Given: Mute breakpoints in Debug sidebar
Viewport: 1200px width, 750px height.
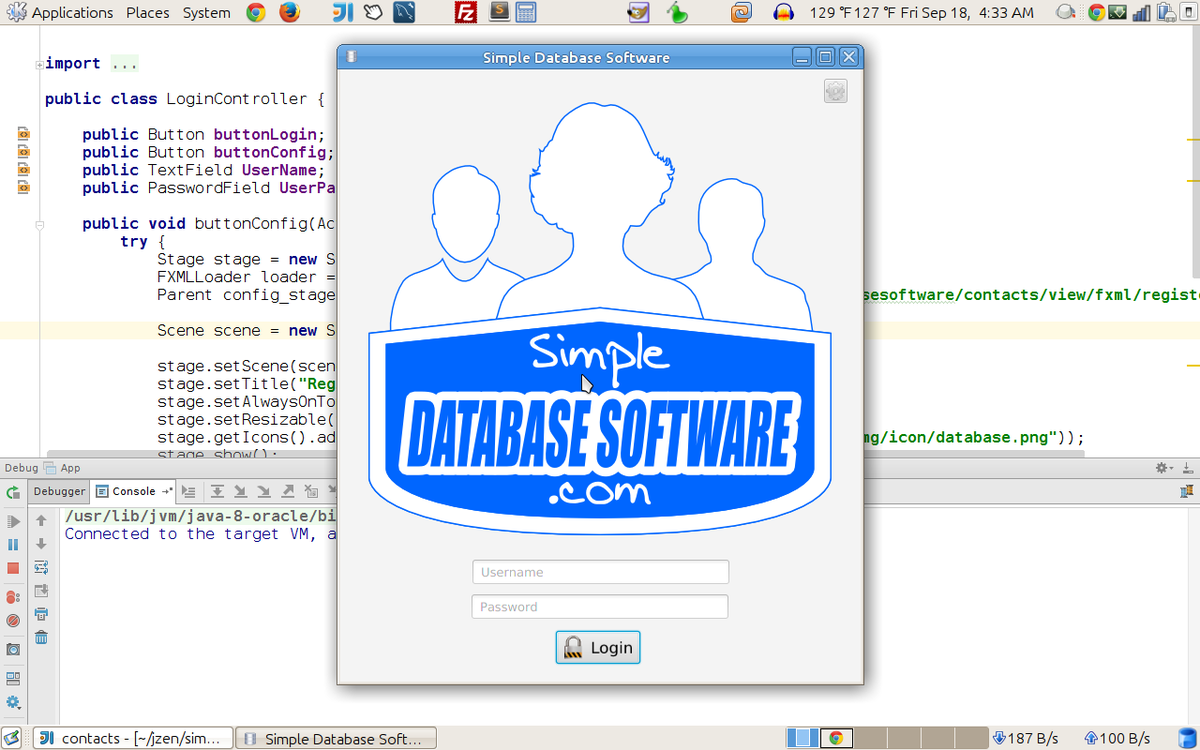Looking at the screenshot, I should tap(13, 620).
